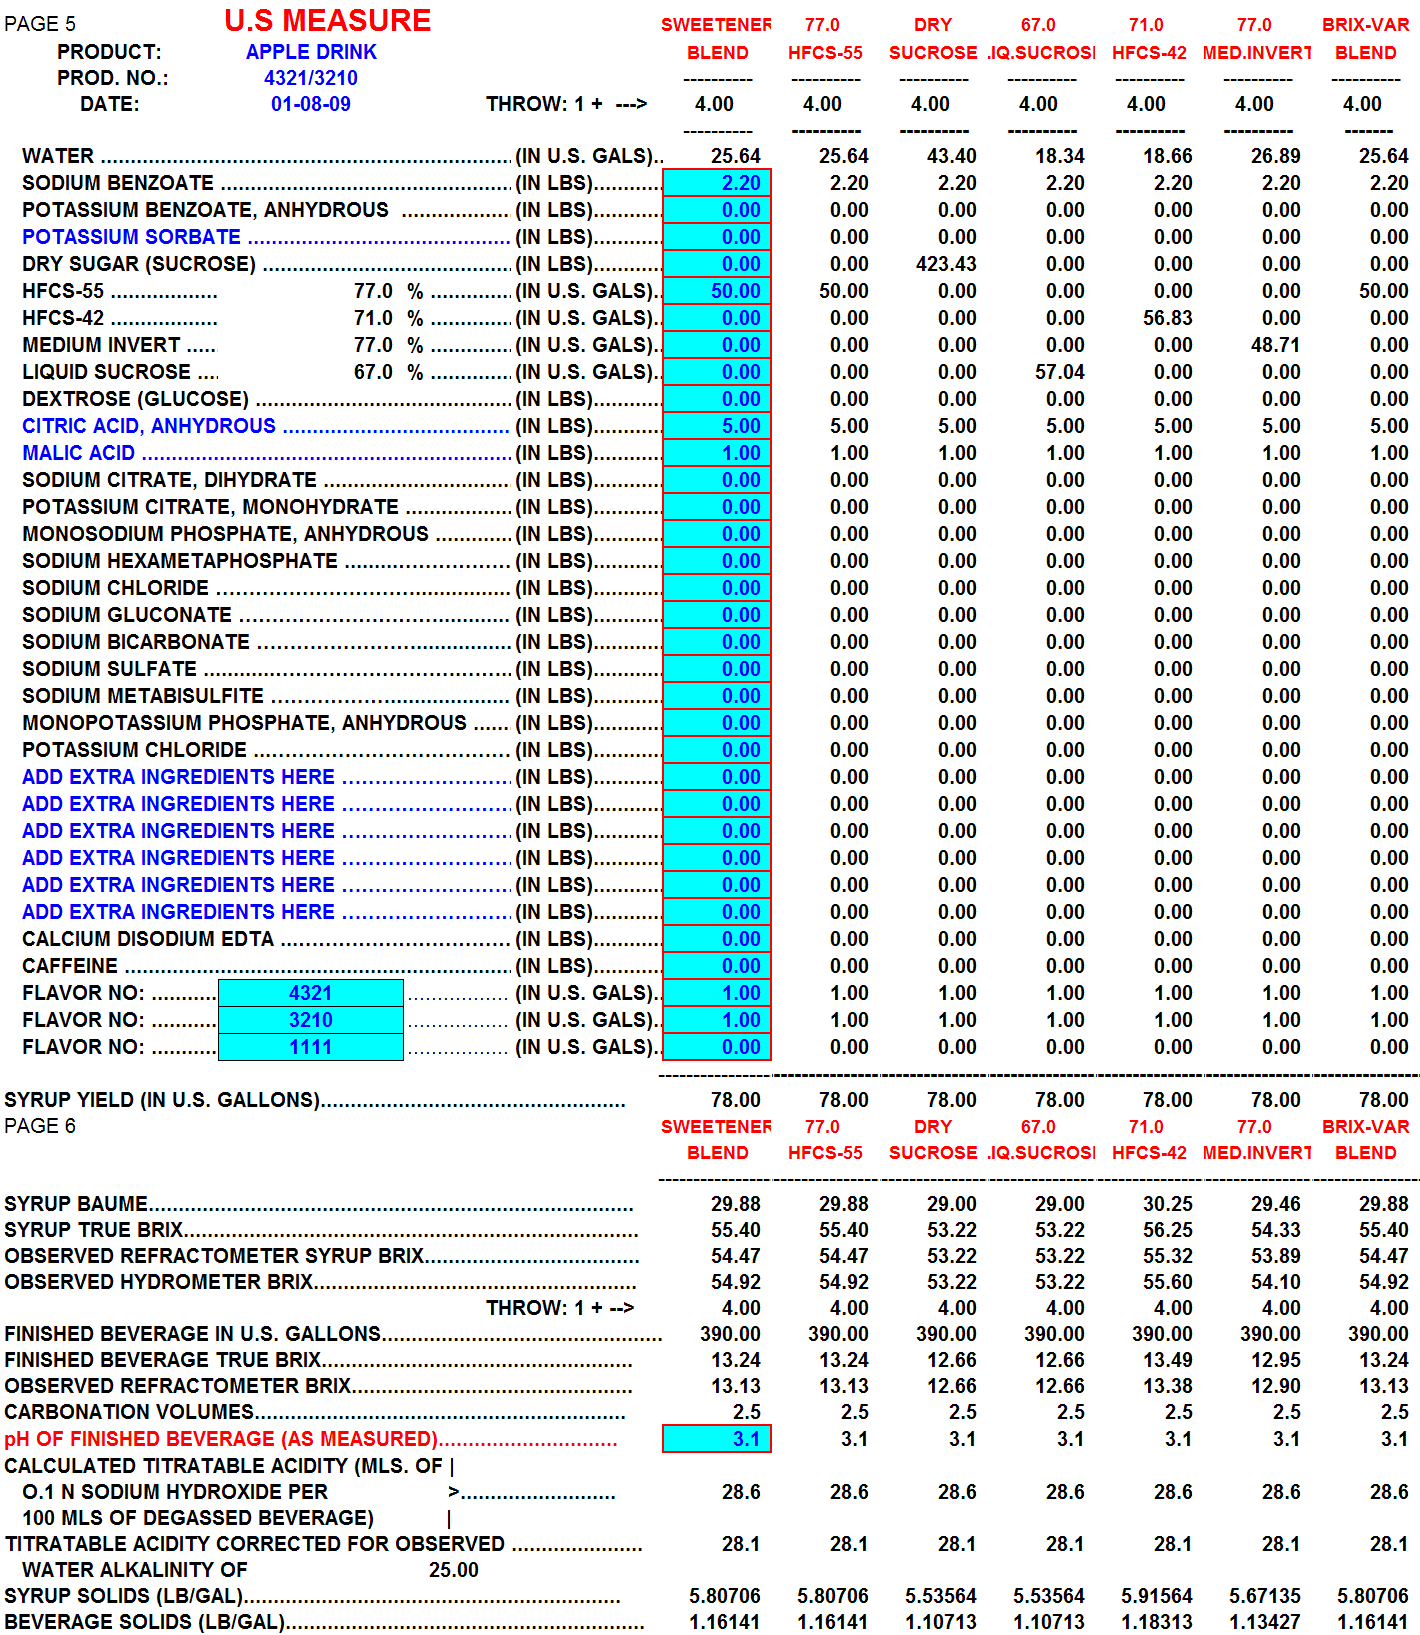
Task: Click the Potassium Sorbate cyan input cell
Action: [x=717, y=237]
